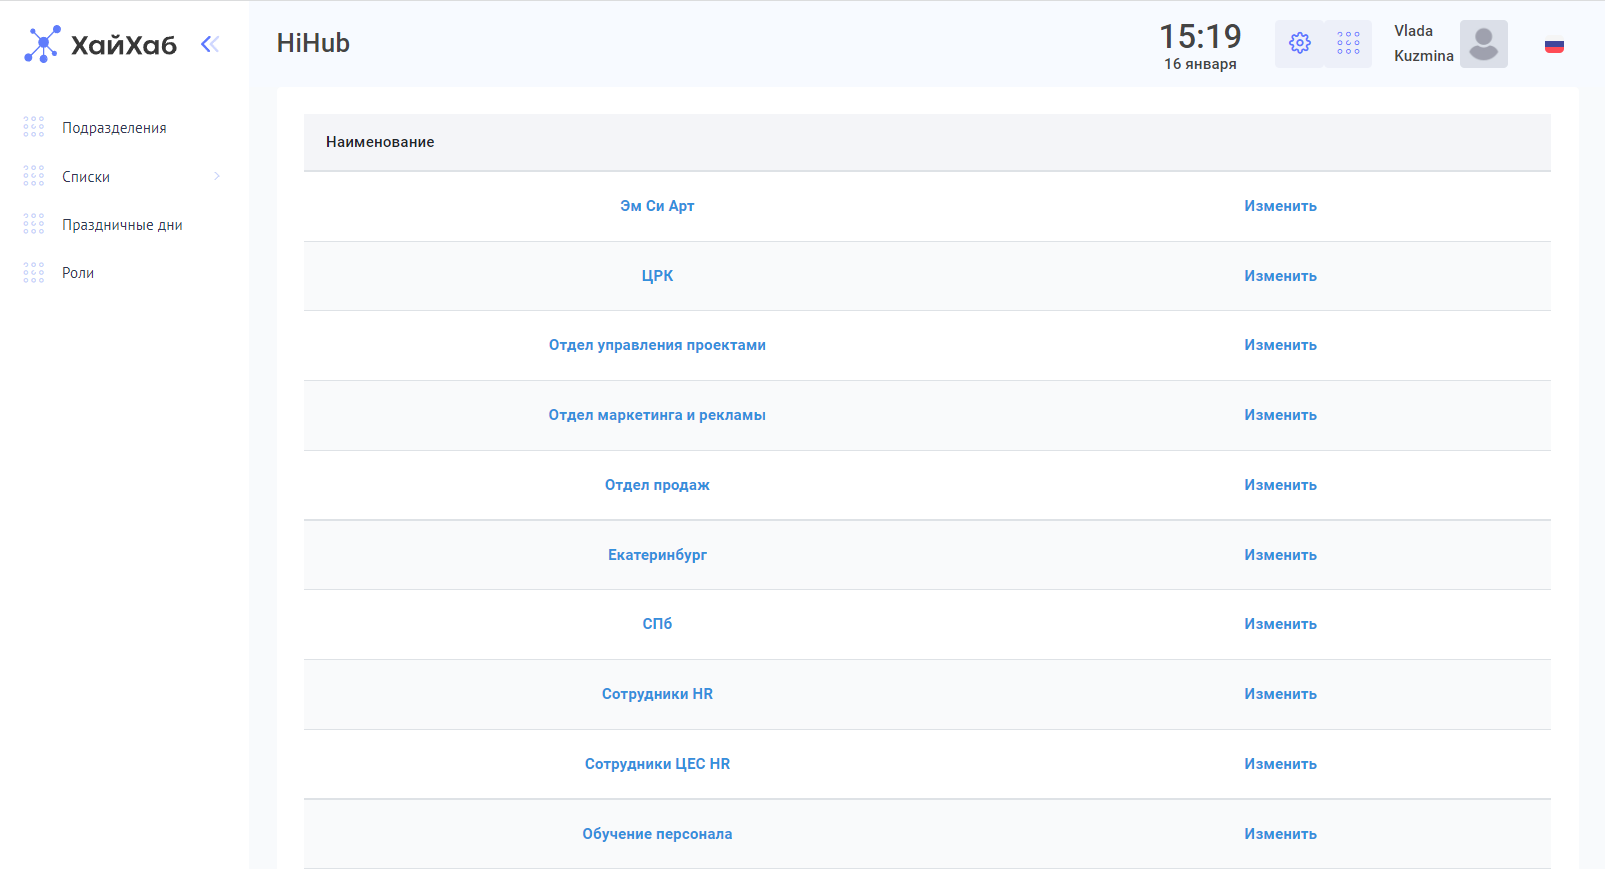Click Изменить for Сотрудники ЦЕС HR
1605x869 pixels.
point(1280,764)
